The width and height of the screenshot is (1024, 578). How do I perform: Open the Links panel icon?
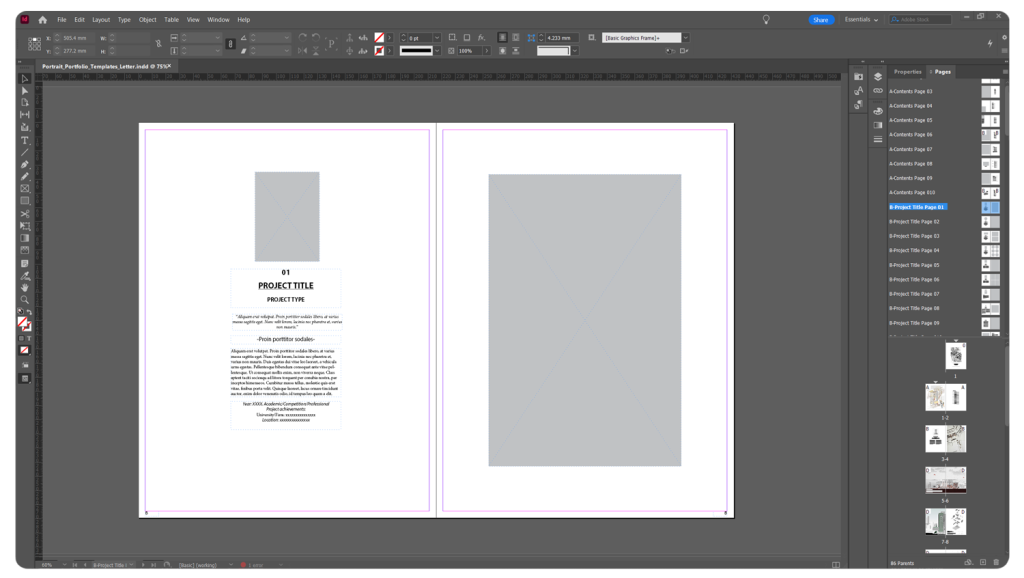click(878, 91)
